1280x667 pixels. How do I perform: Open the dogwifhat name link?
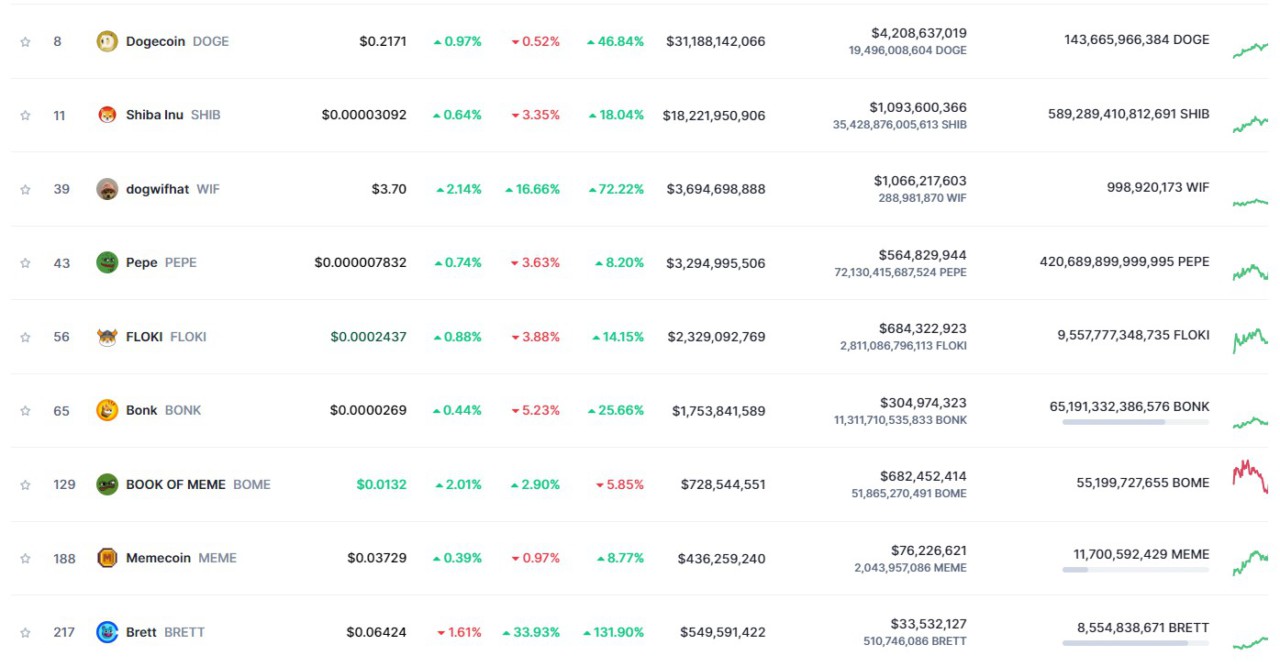tap(157, 189)
